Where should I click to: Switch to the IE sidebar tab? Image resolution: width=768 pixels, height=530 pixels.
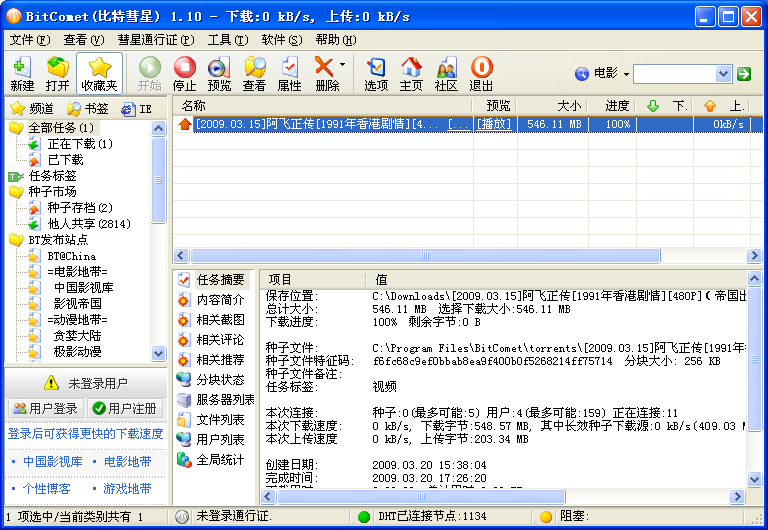coord(137,109)
